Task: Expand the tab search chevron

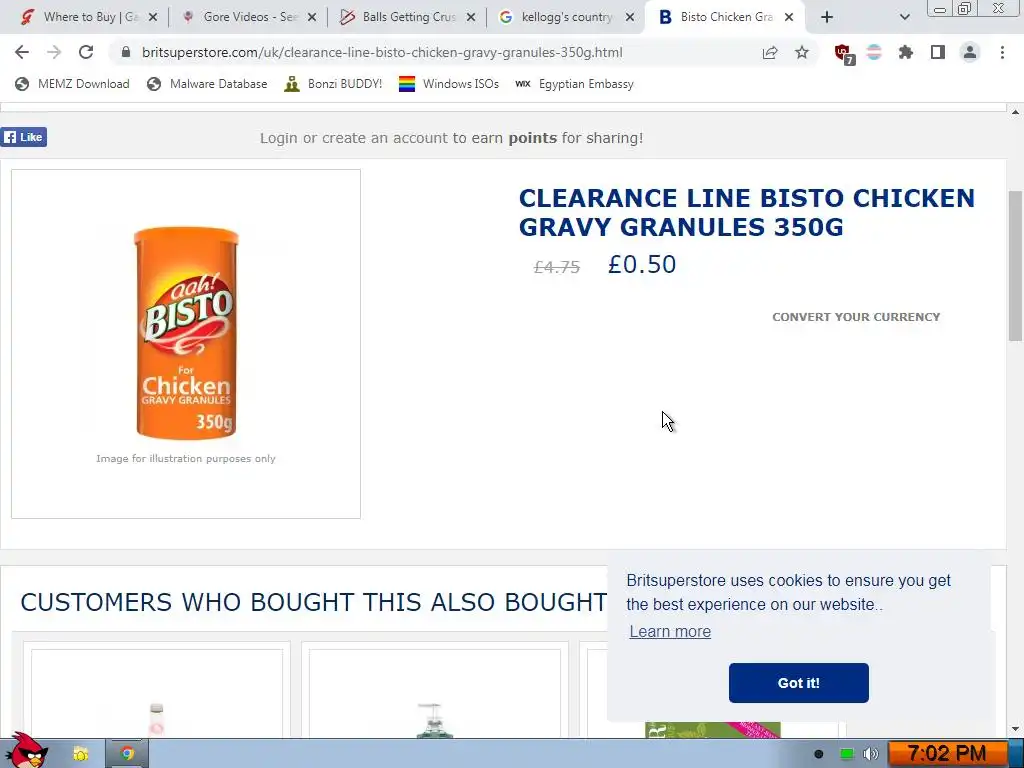Action: coord(904,17)
